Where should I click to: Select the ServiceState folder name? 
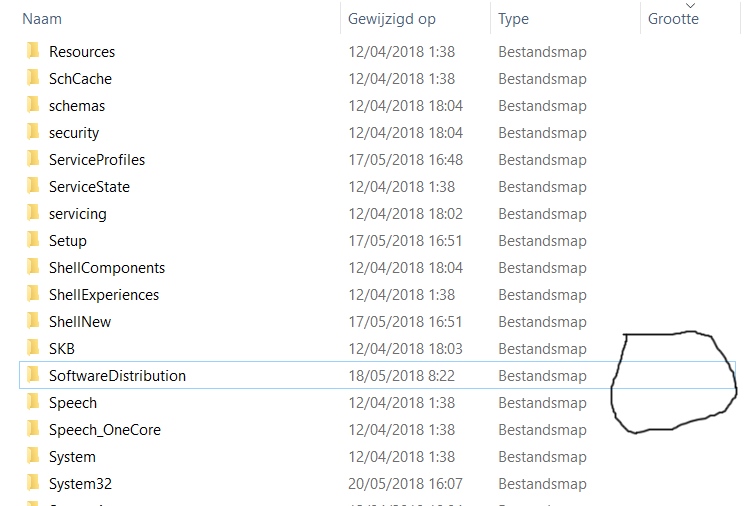pos(89,187)
